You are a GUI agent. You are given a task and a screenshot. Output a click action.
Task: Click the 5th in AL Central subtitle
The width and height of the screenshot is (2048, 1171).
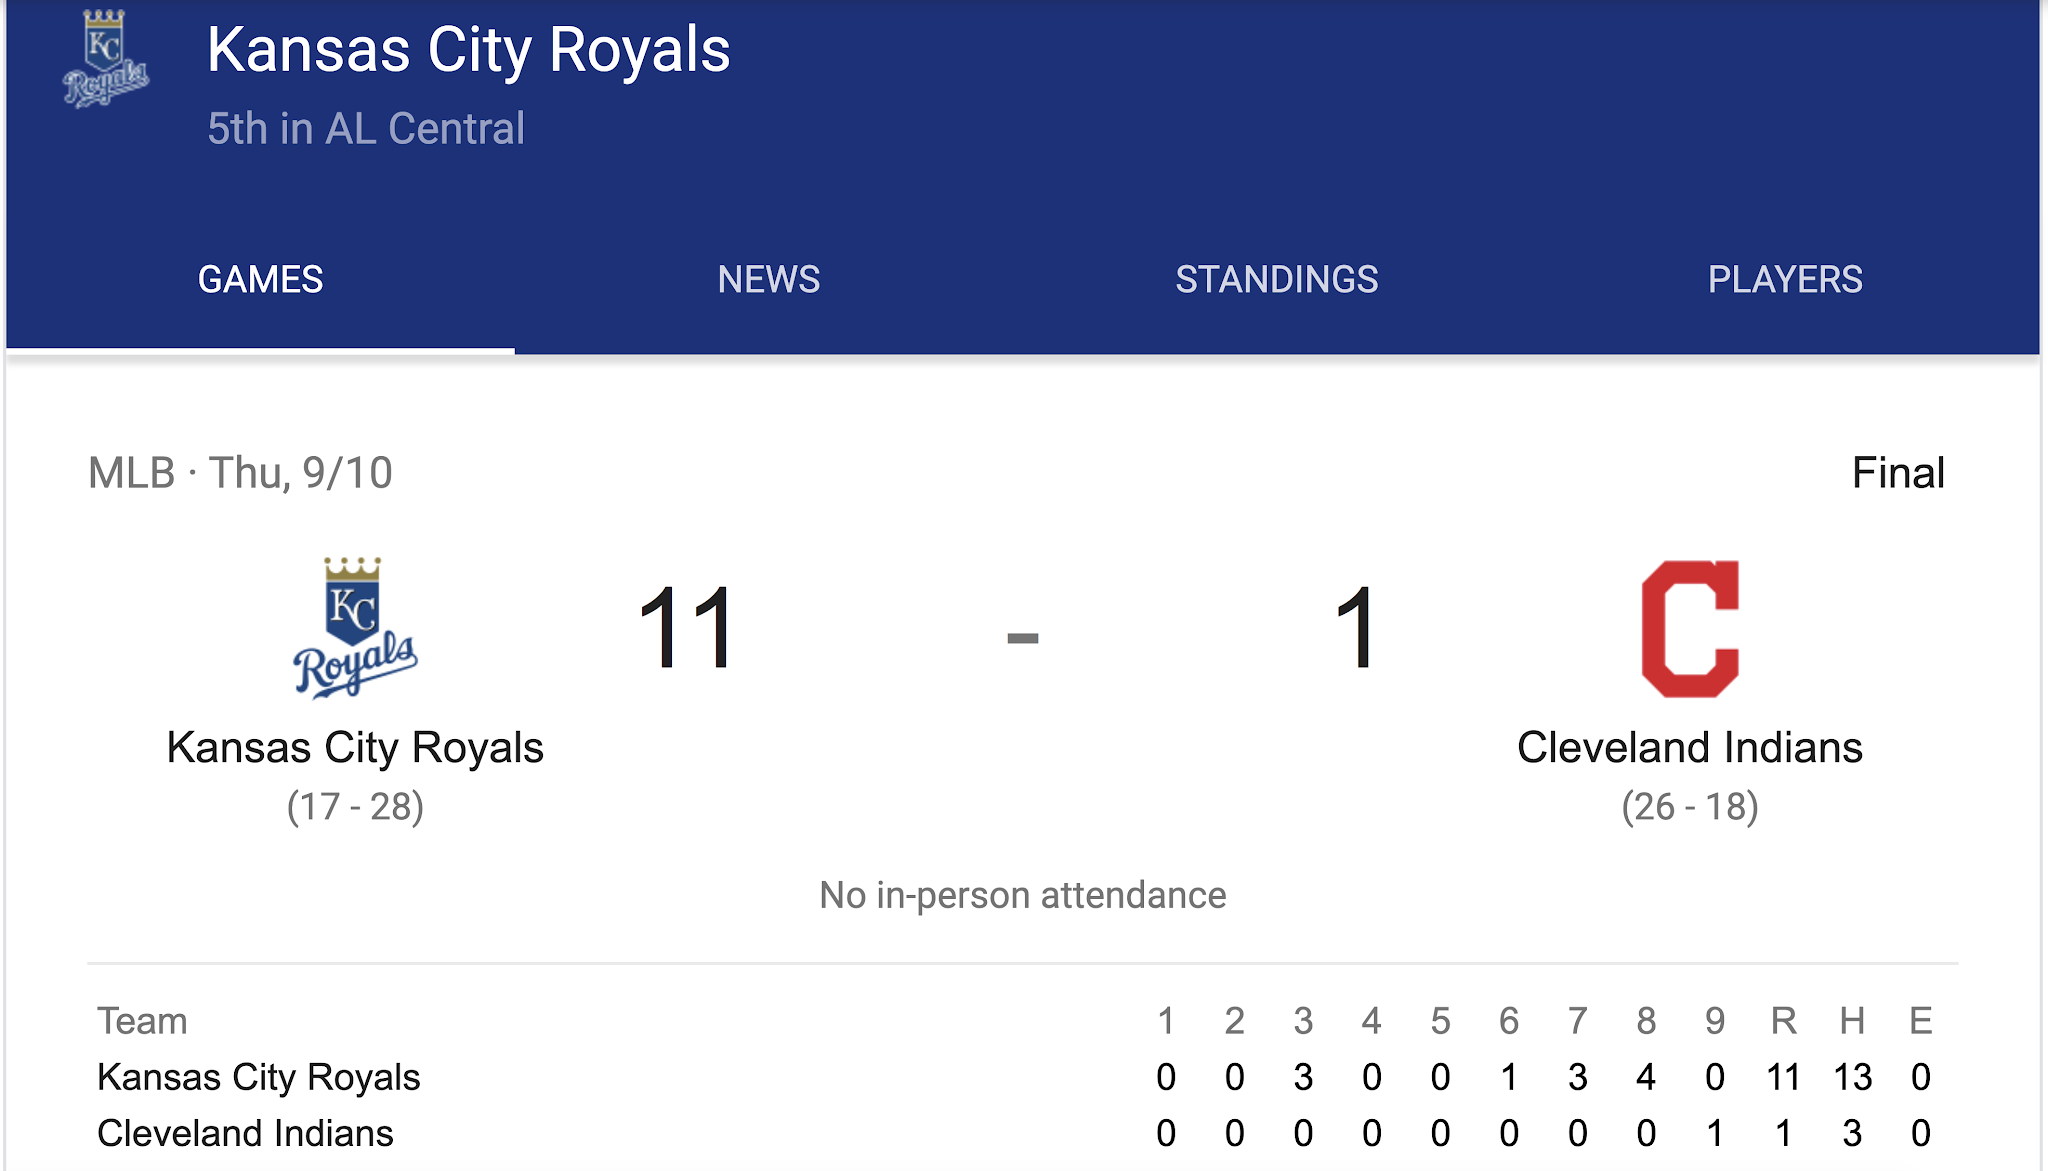click(x=365, y=129)
